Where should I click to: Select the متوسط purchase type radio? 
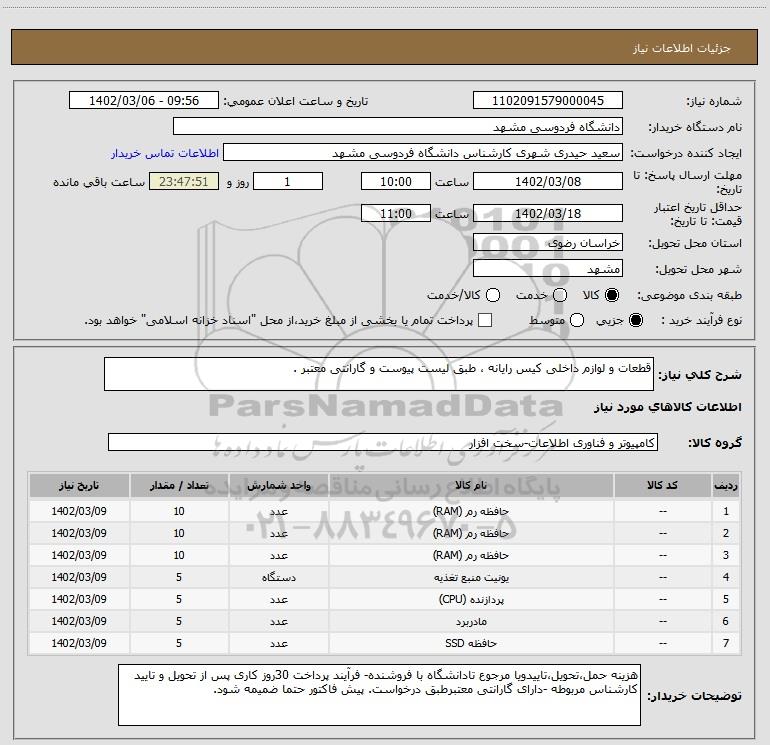(577, 320)
